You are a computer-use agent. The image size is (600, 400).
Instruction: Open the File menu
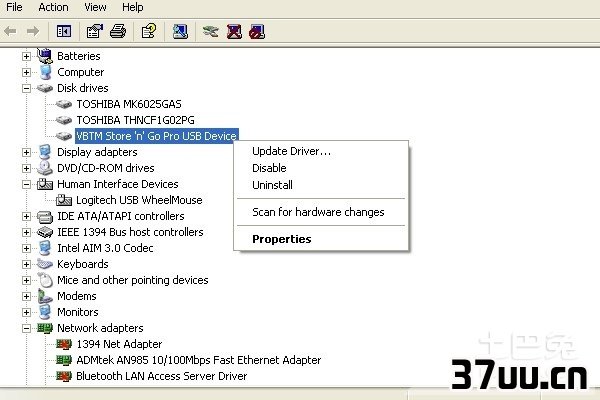tap(14, 7)
